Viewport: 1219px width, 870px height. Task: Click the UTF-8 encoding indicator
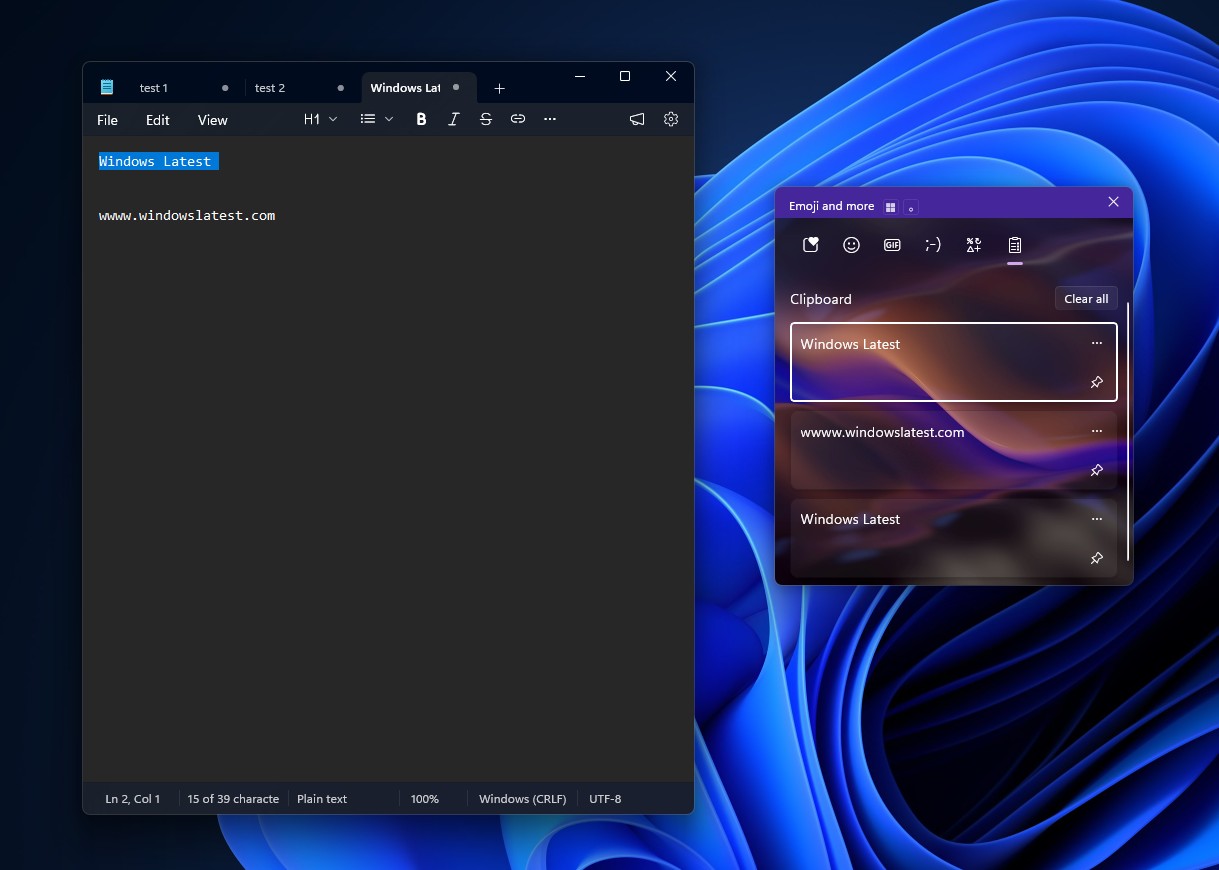pyautogui.click(x=605, y=799)
